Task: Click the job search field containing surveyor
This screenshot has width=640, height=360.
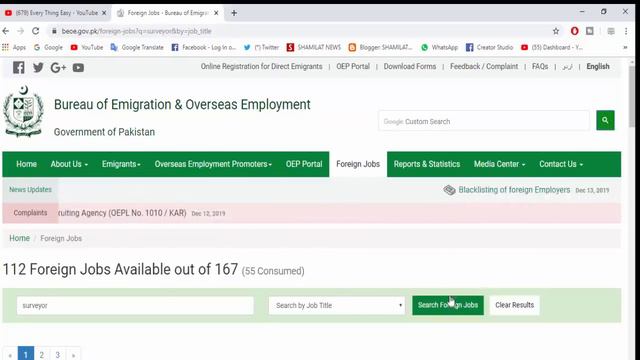Action: [135, 305]
